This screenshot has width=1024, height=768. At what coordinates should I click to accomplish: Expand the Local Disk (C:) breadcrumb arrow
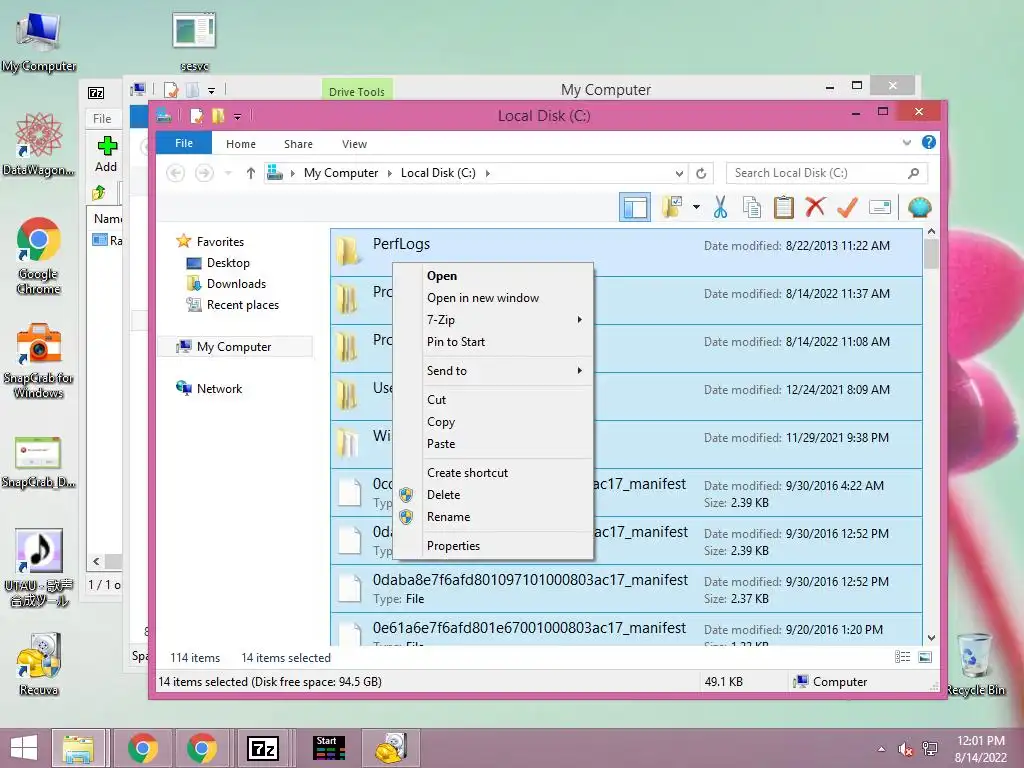487,173
